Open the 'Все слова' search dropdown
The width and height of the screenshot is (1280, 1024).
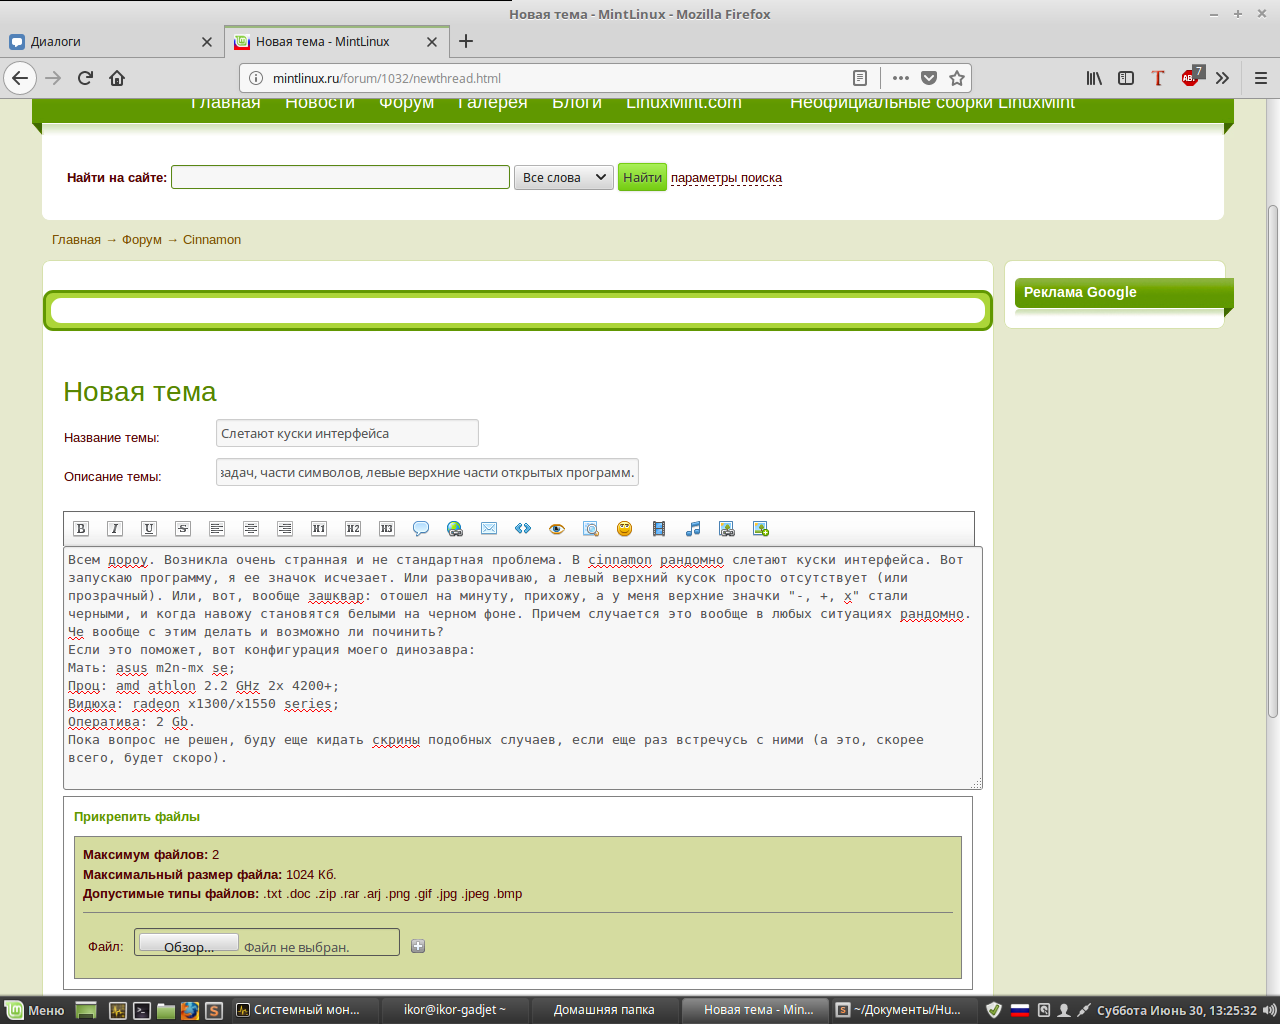coord(563,178)
